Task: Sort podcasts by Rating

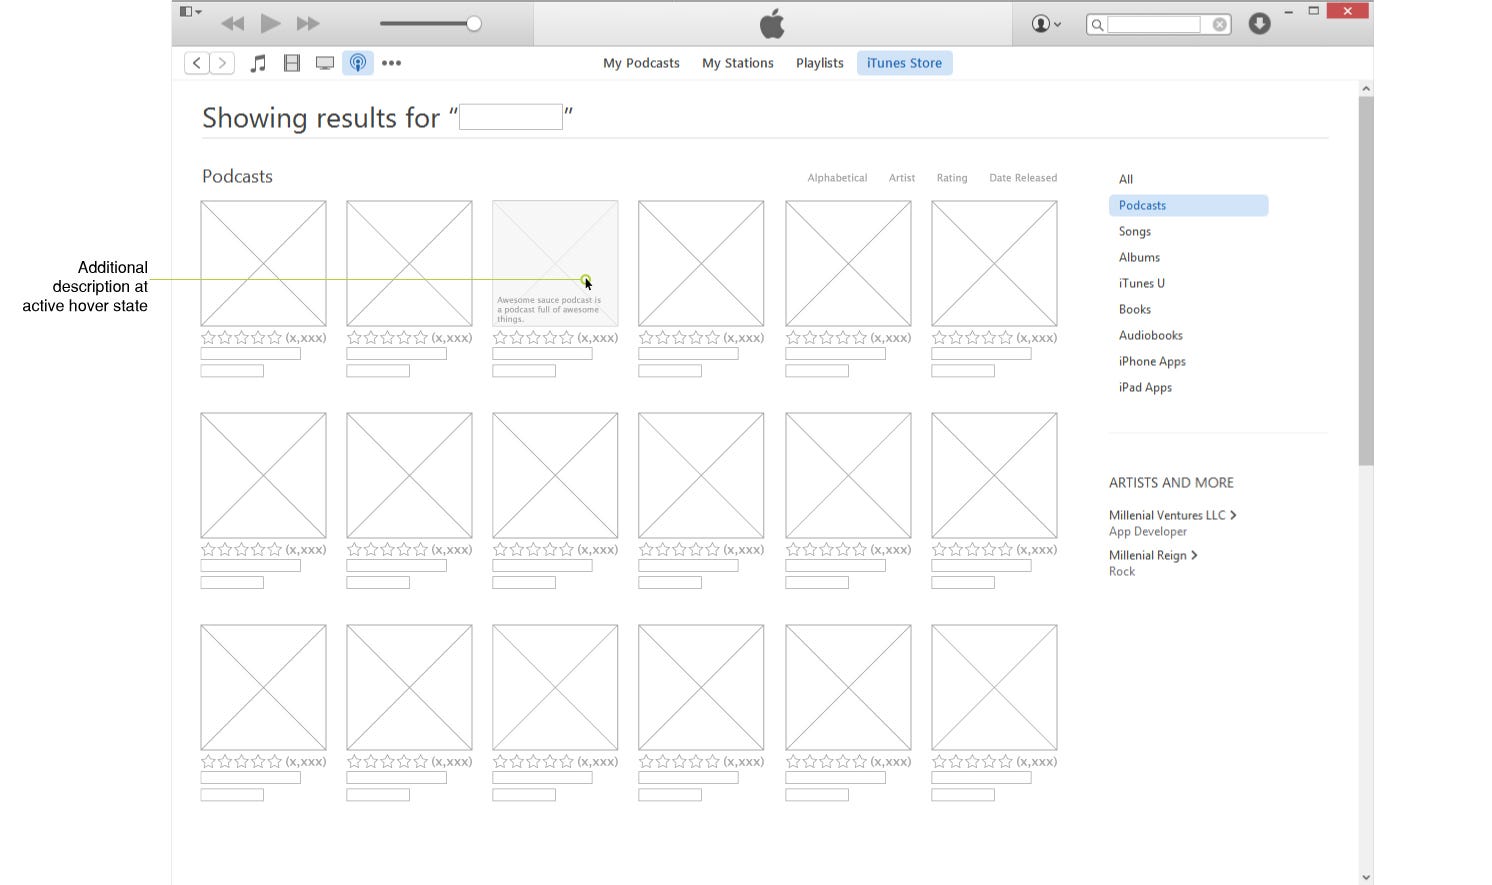Action: 952,178
